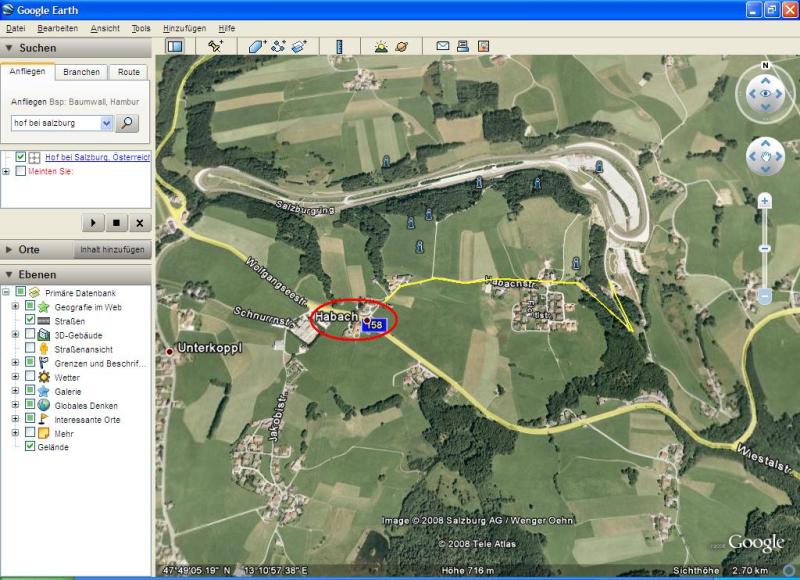Image resolution: width=800 pixels, height=580 pixels.
Task: Switch to the Route tab
Action: coord(129,72)
